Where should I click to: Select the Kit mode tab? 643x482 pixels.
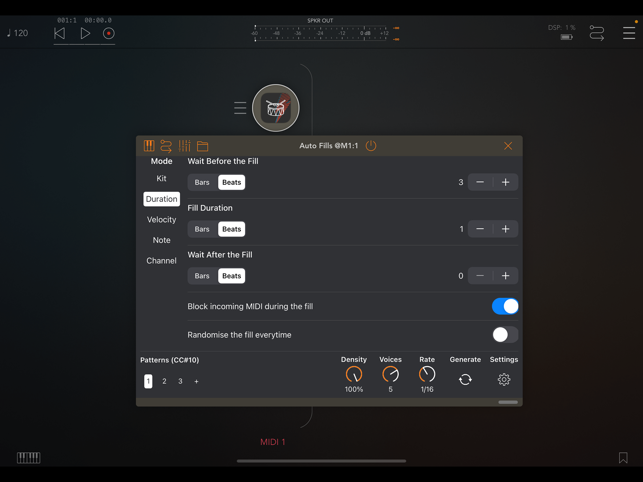(x=161, y=179)
